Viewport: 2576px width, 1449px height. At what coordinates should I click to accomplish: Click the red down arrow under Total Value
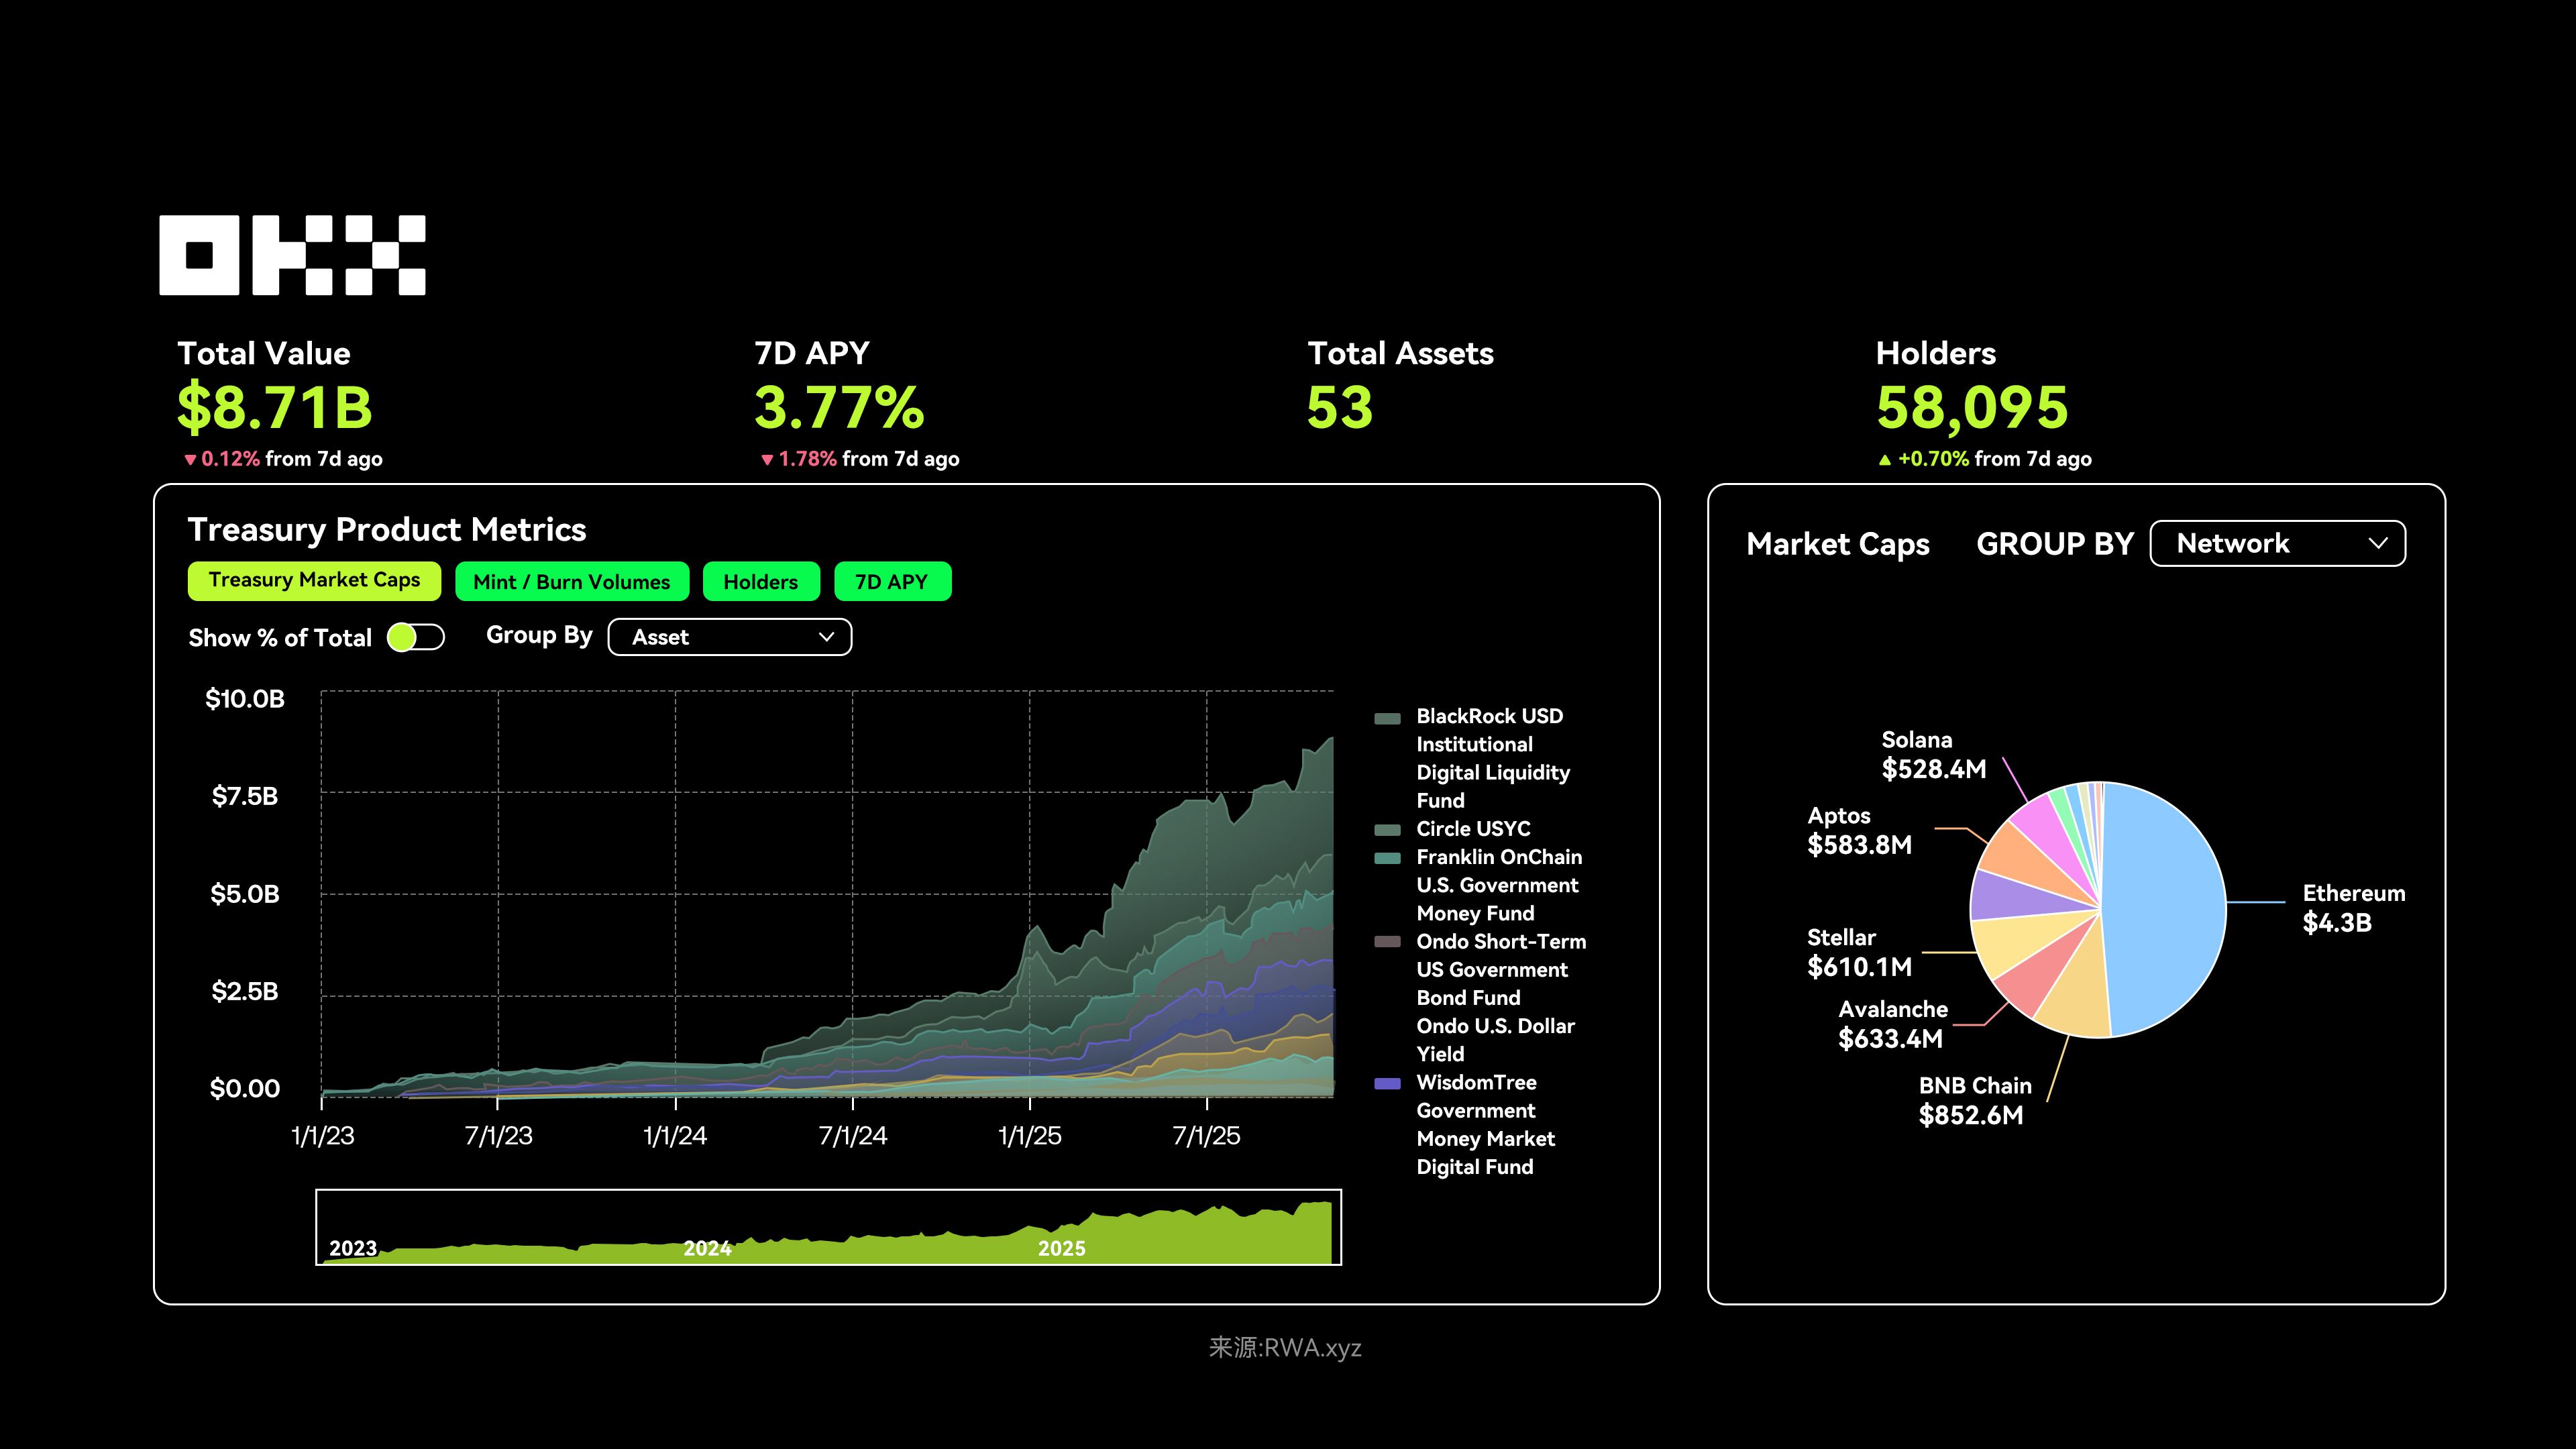(x=189, y=460)
